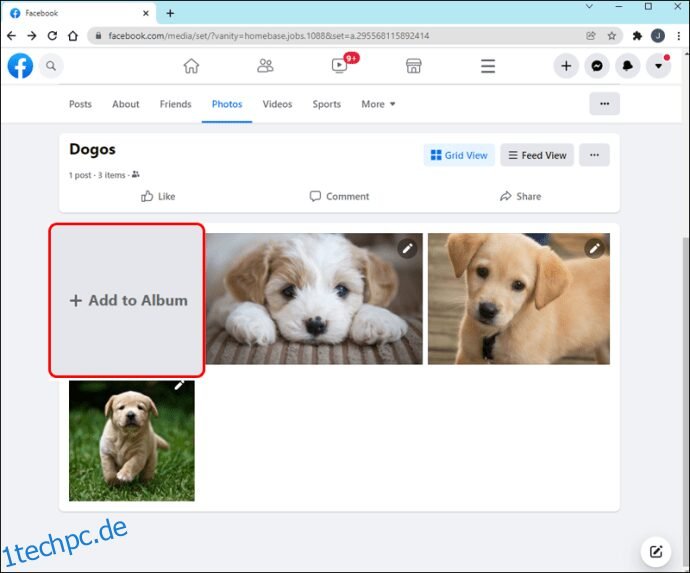
Task: Bookmark this page with the star icon
Action: tap(612, 36)
